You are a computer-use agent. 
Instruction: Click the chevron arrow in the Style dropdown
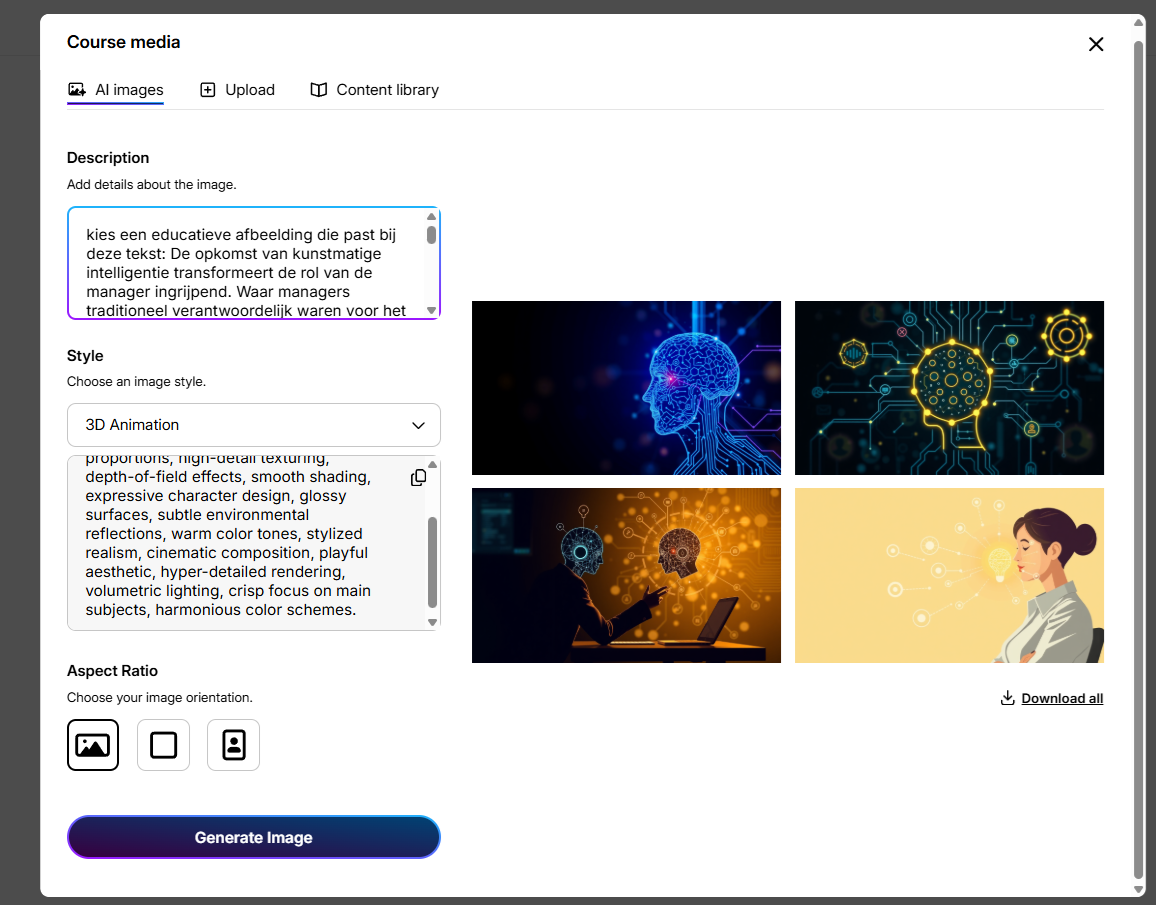pyautogui.click(x=419, y=425)
